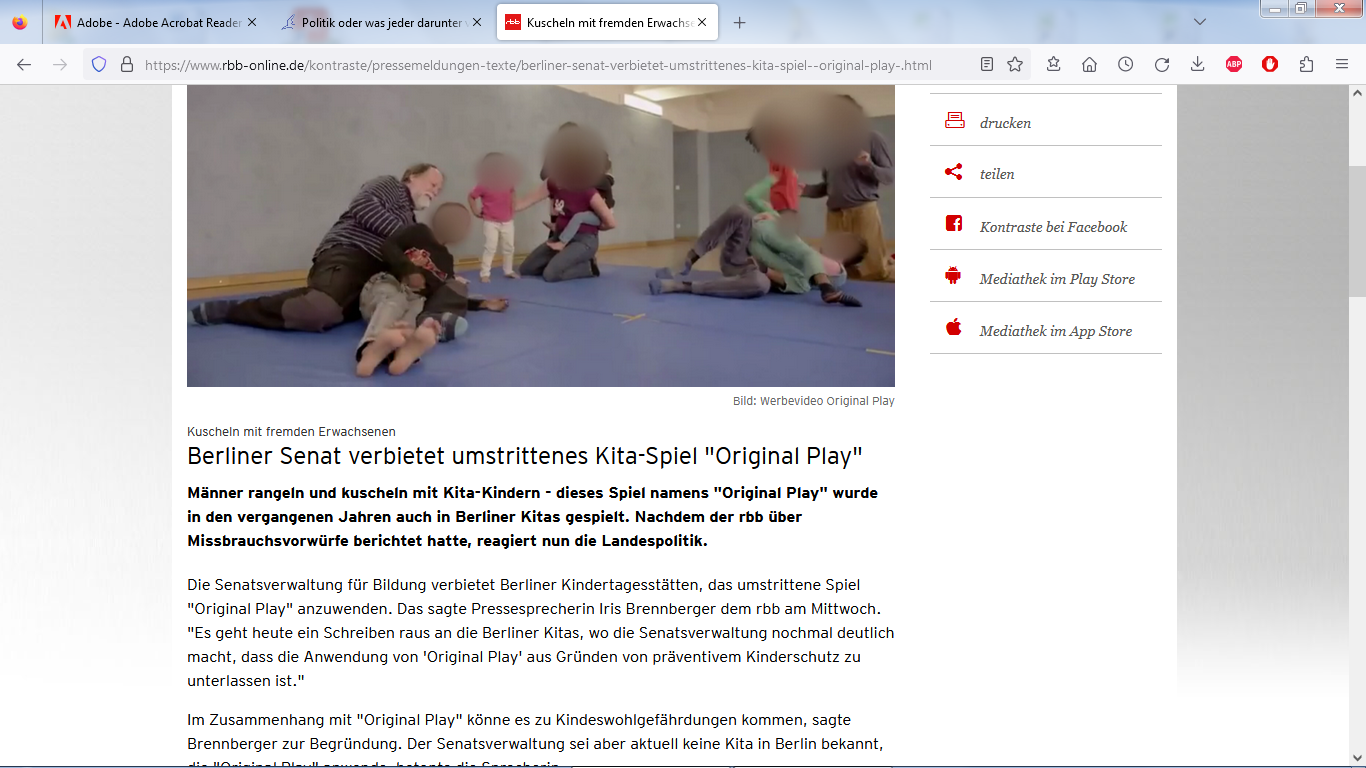Switch to the Adobe Acrobat Reader tab
The height and width of the screenshot is (768, 1366).
pos(155,22)
